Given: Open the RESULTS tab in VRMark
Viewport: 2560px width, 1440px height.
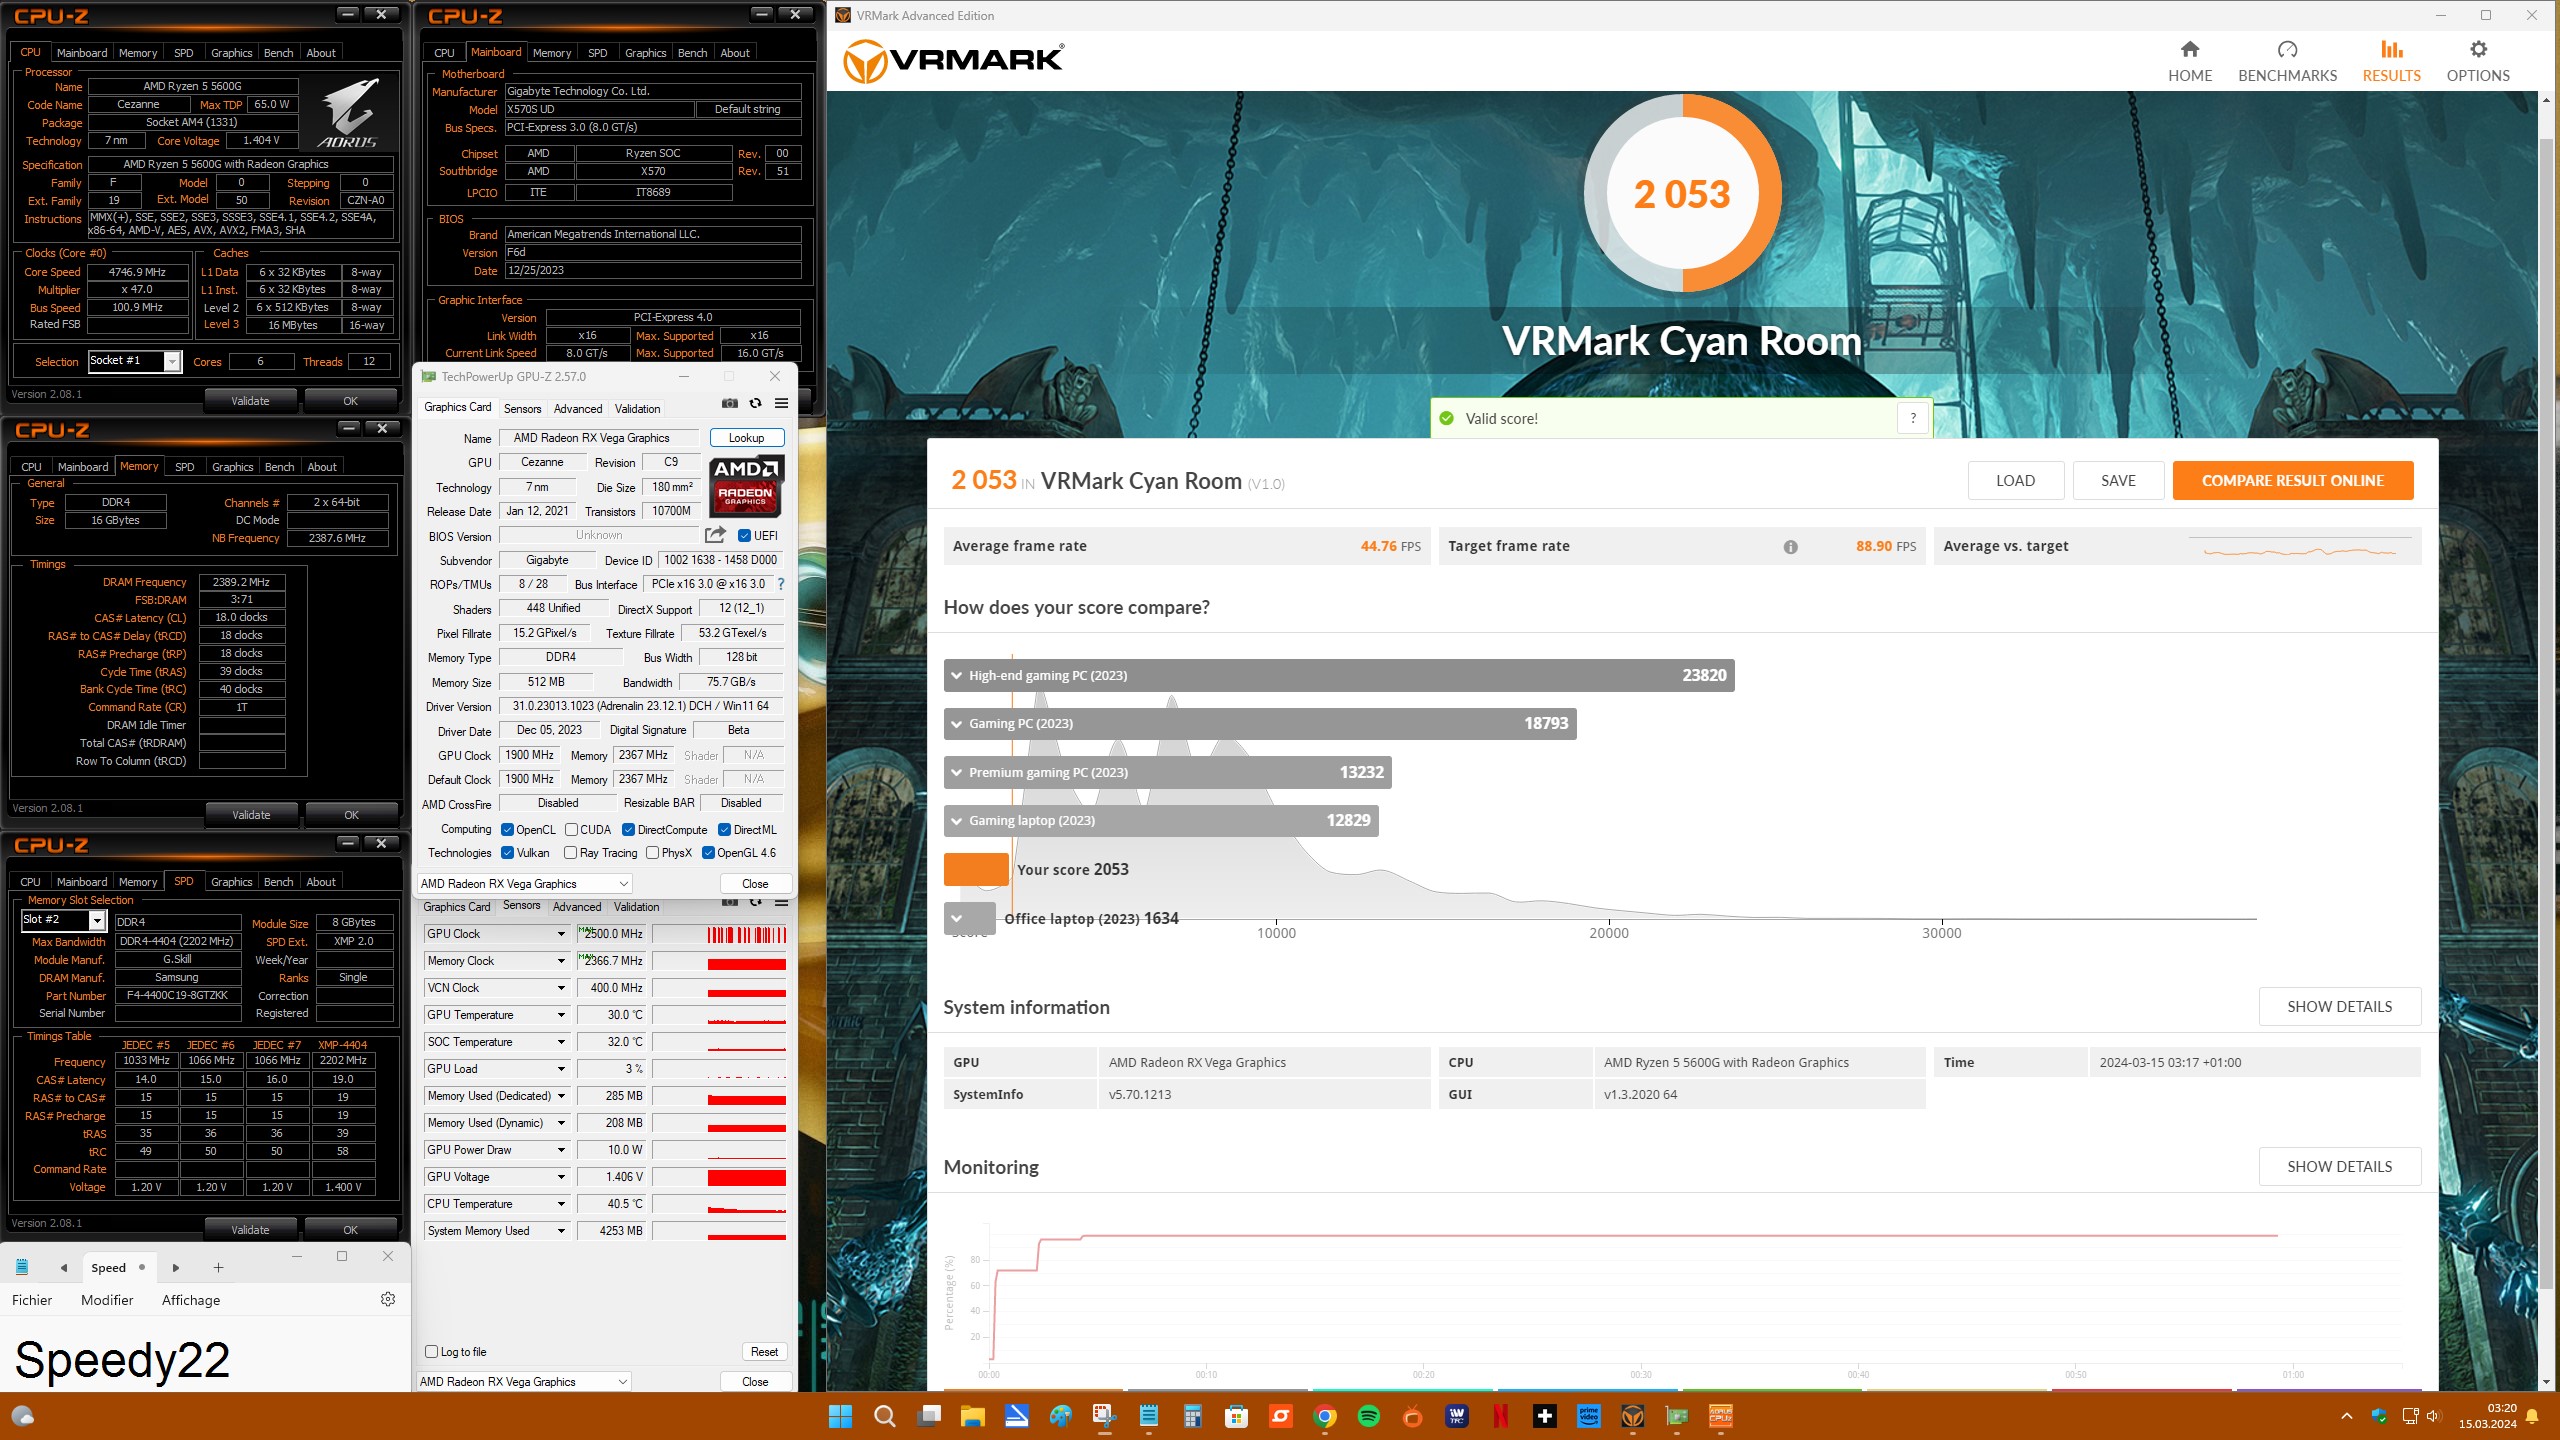Looking at the screenshot, I should 2391,61.
